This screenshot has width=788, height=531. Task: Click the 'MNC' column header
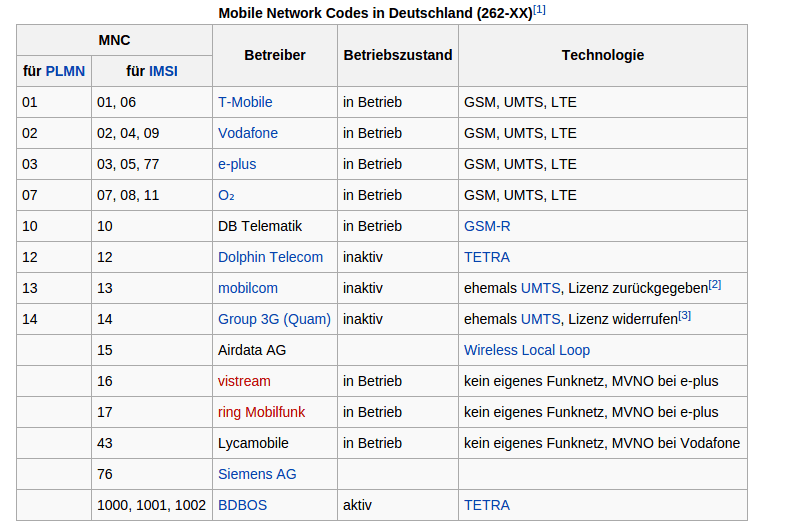click(115, 40)
